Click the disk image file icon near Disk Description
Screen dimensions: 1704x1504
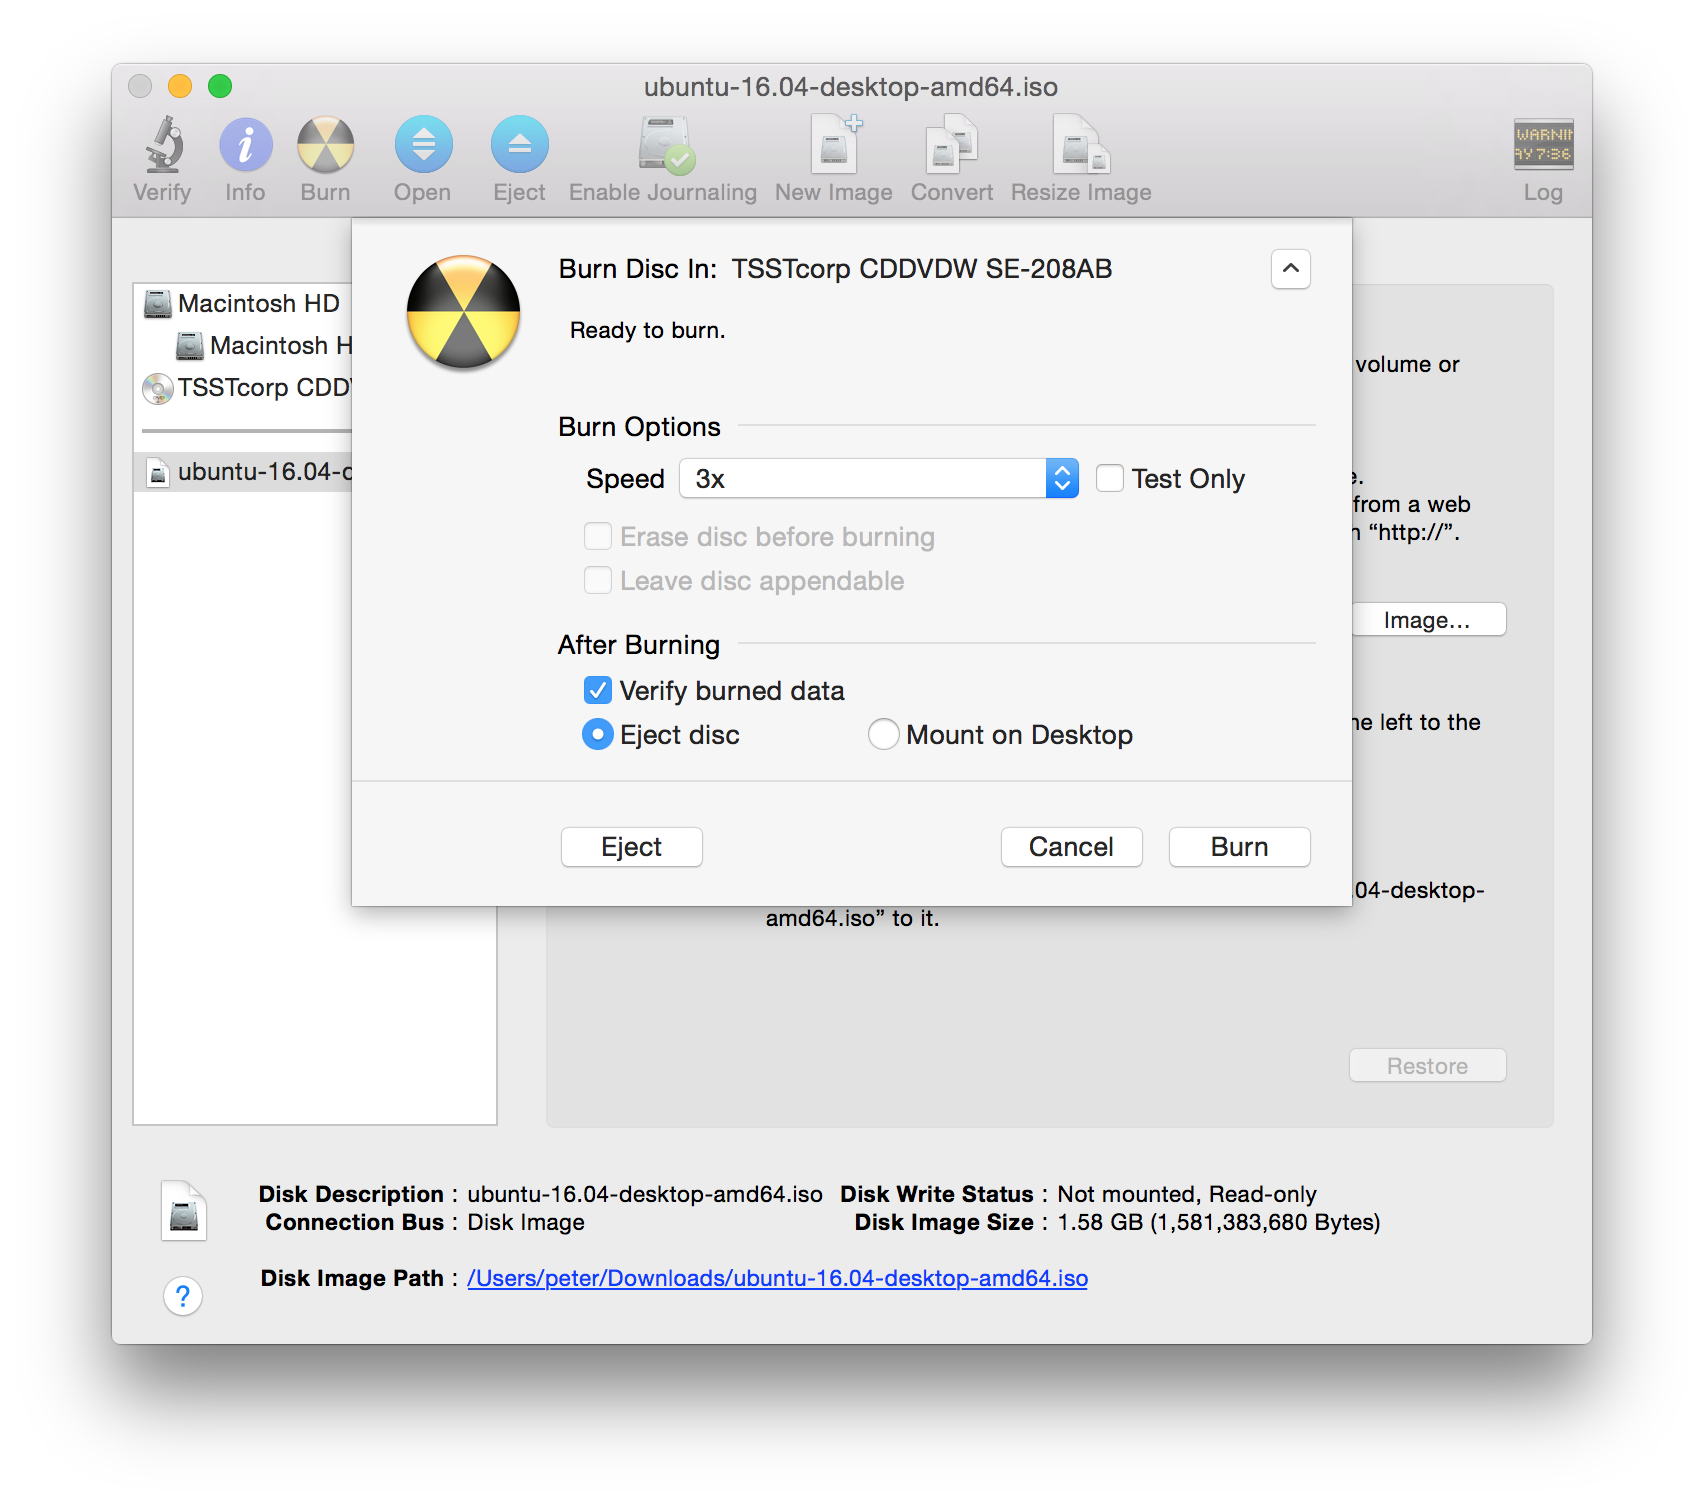click(184, 1211)
